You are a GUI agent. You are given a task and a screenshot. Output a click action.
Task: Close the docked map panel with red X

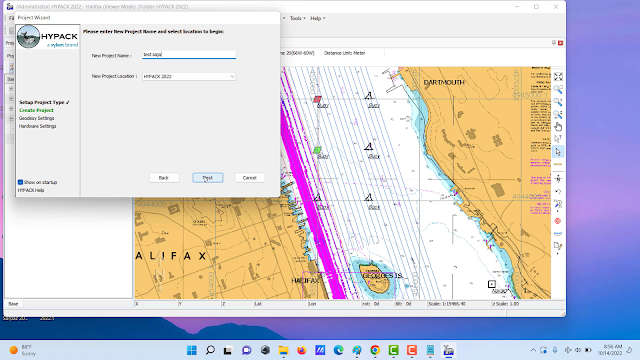[x=560, y=43]
